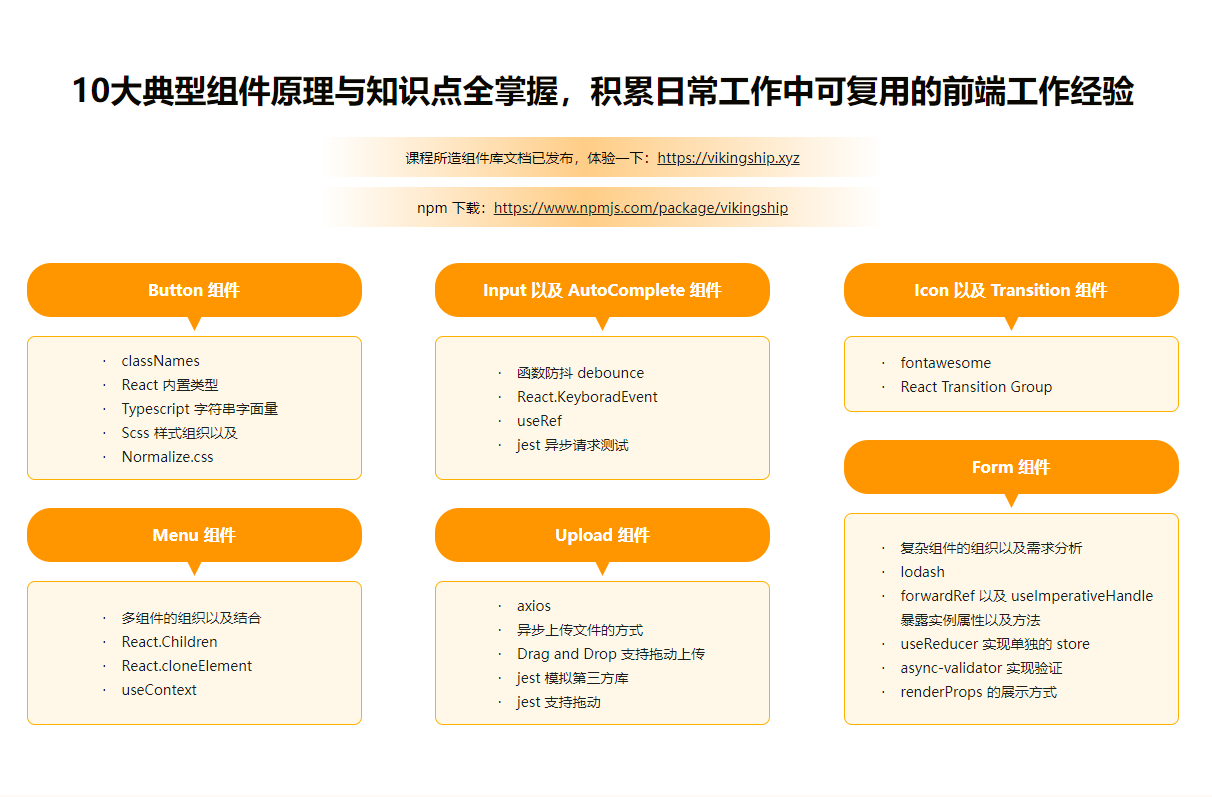Viewport: 1212px width, 797px height.
Task: Click the React.KeyboradEvent entry
Action: coord(587,397)
